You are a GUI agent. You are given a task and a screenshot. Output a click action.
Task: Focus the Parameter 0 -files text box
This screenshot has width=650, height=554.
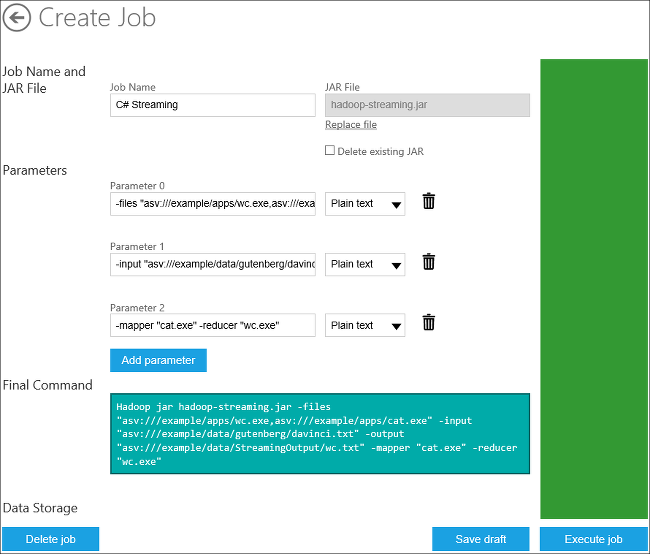[213, 204]
